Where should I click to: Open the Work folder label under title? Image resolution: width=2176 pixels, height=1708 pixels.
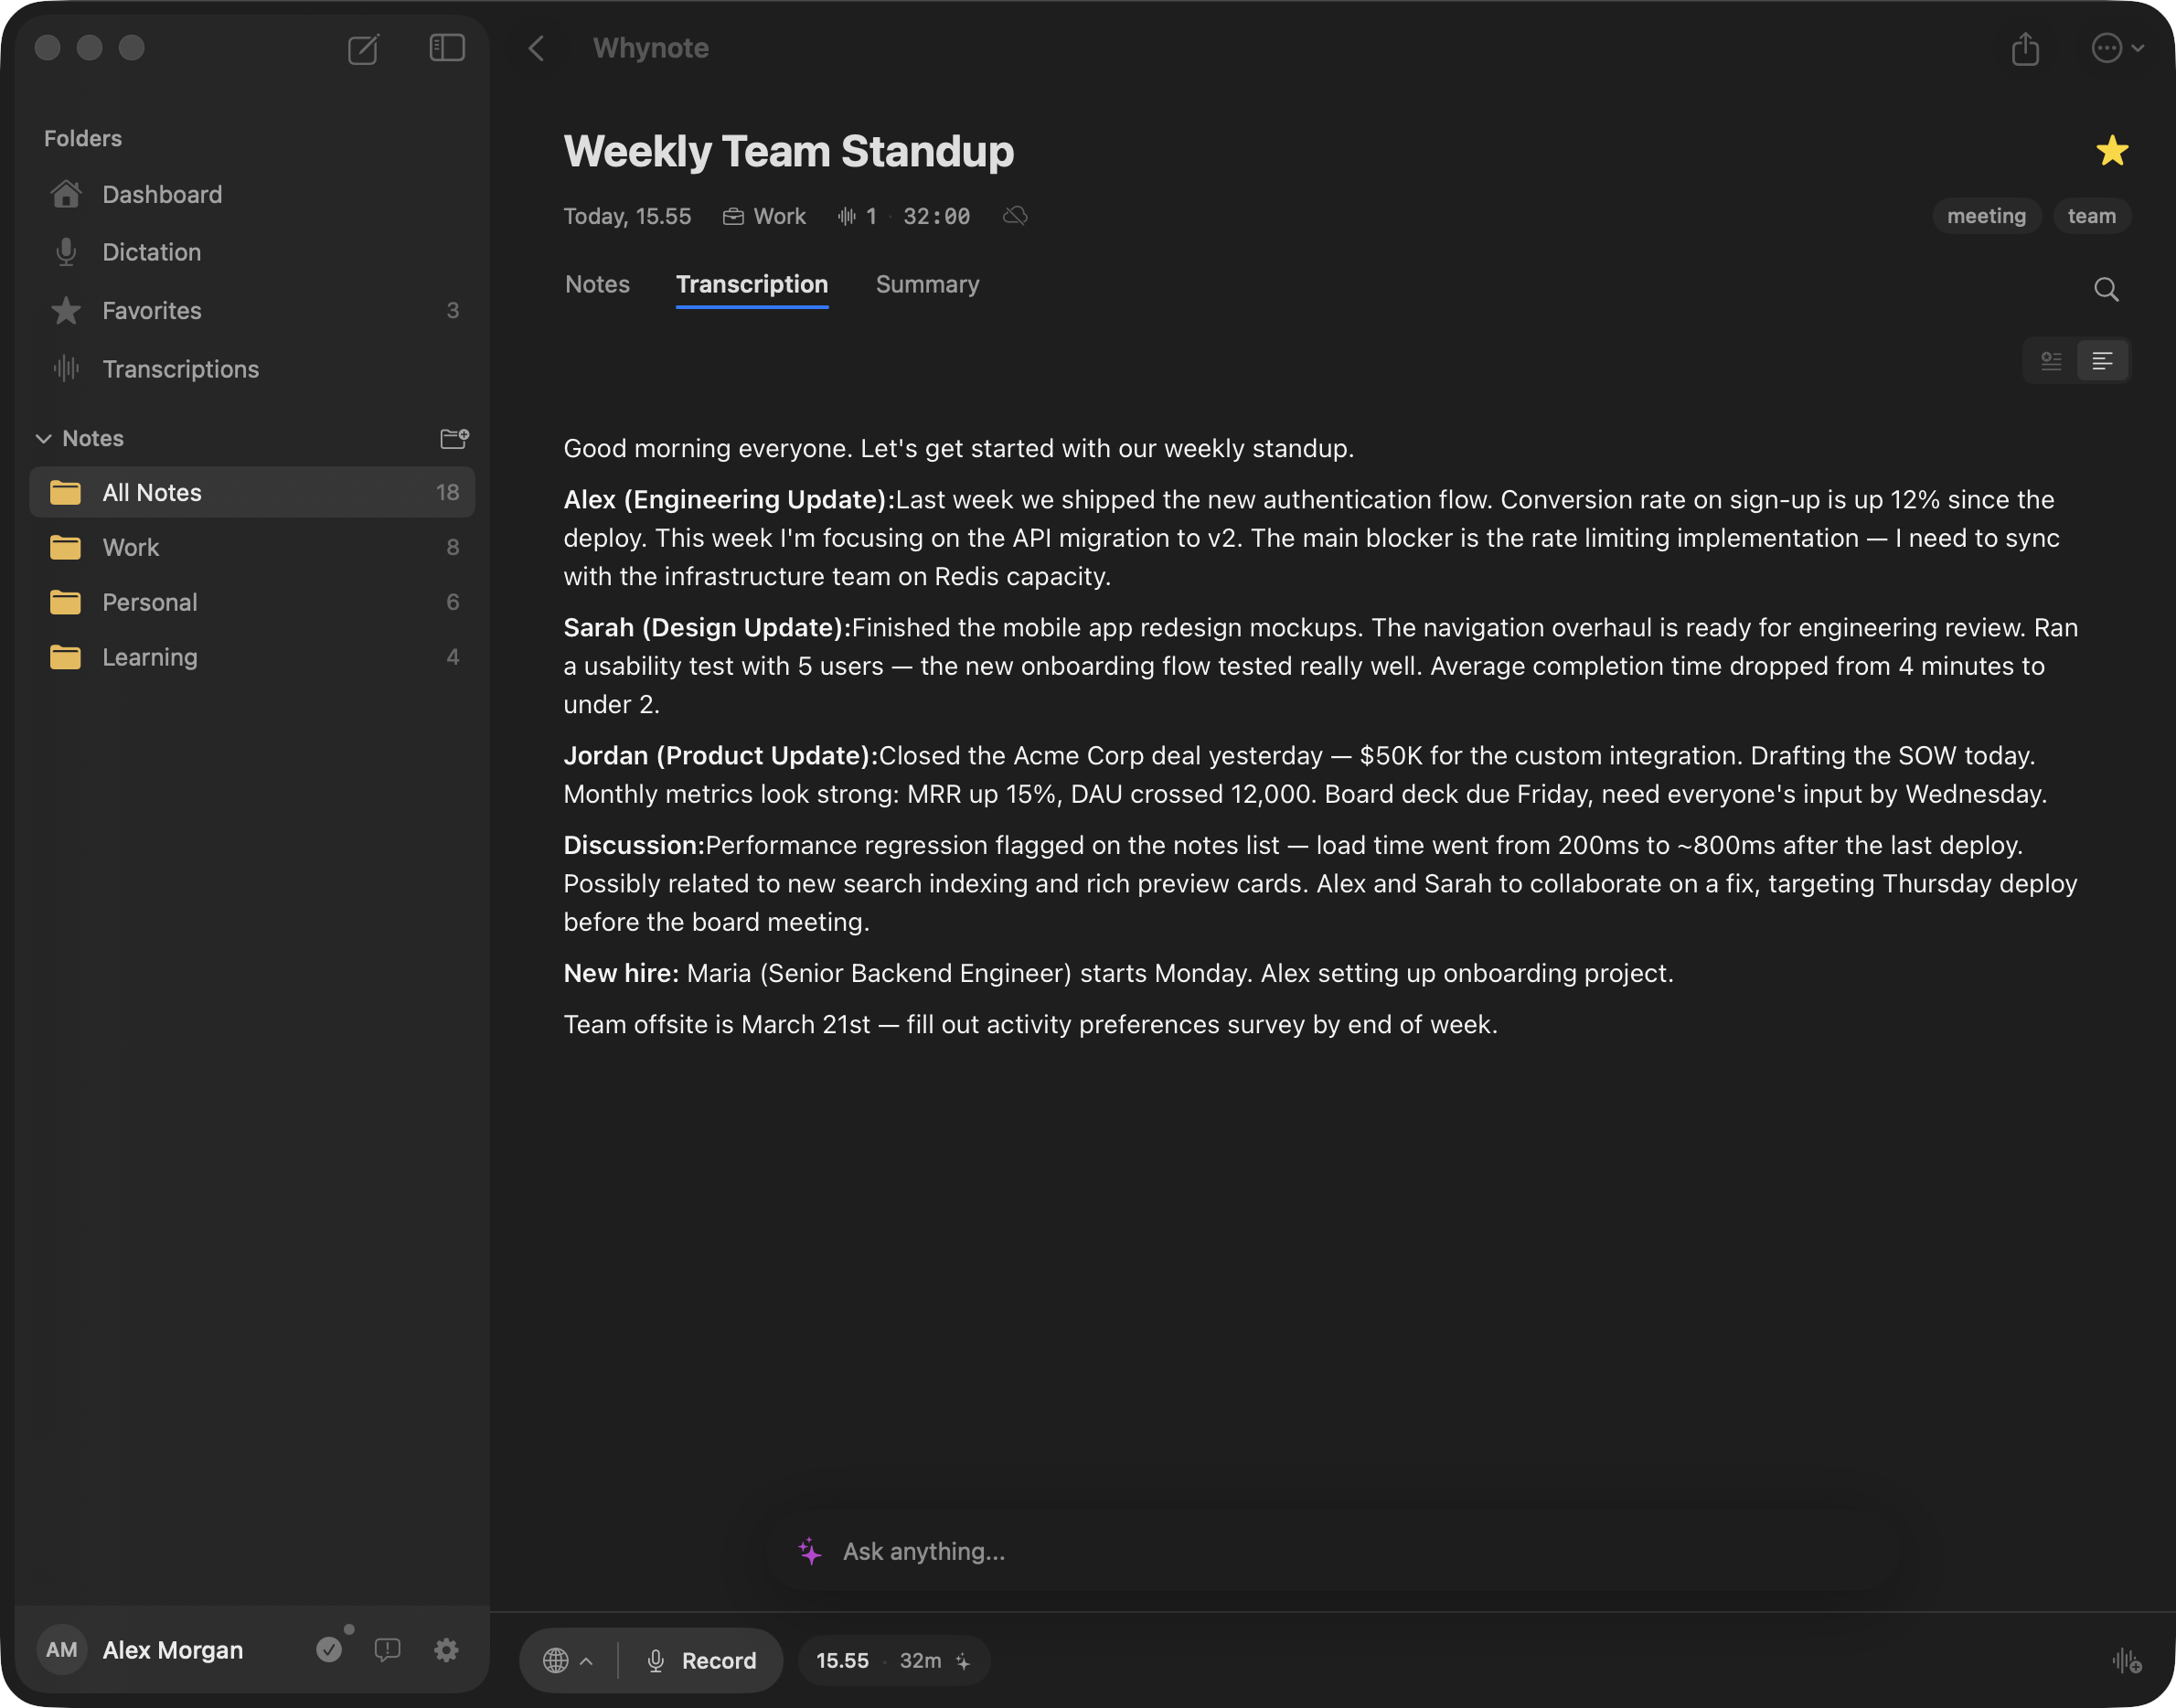[764, 216]
